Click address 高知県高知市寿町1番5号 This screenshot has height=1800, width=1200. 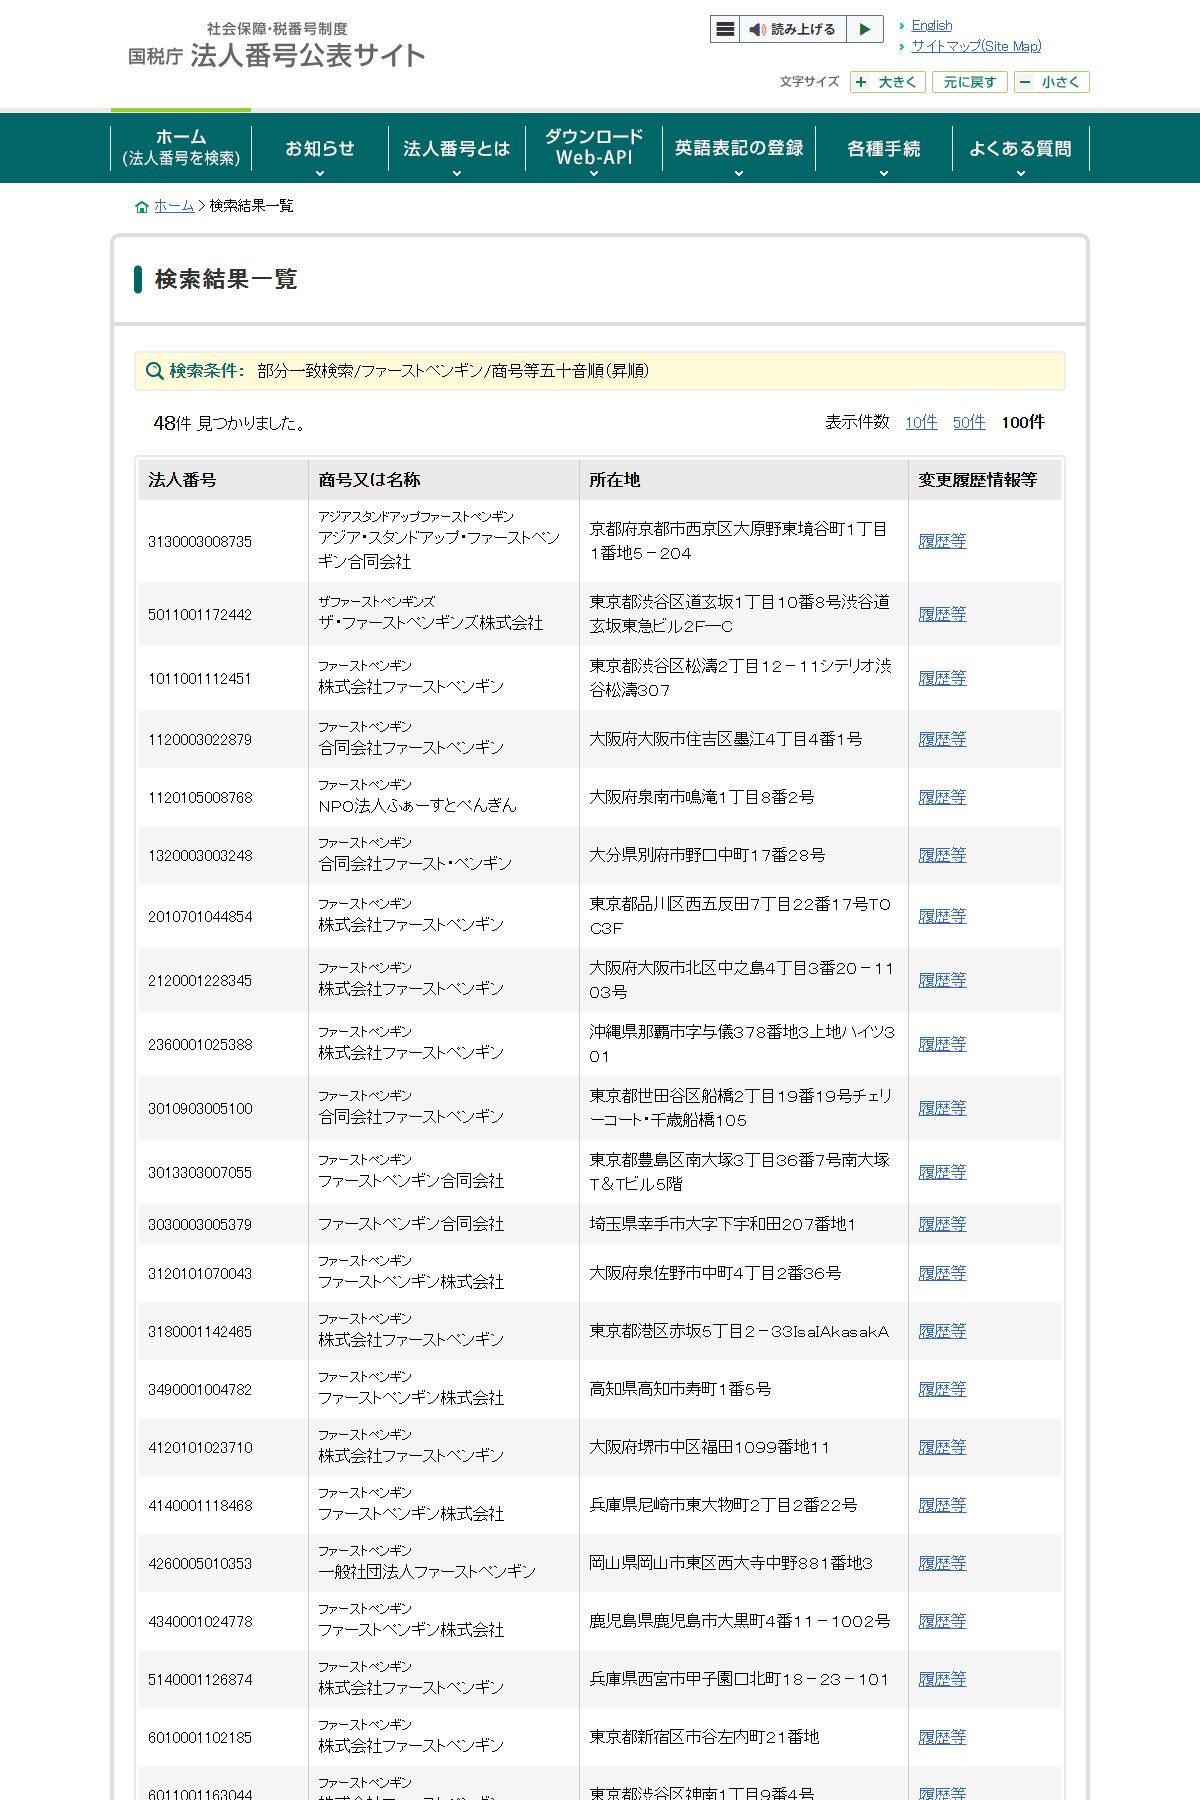680,1389
